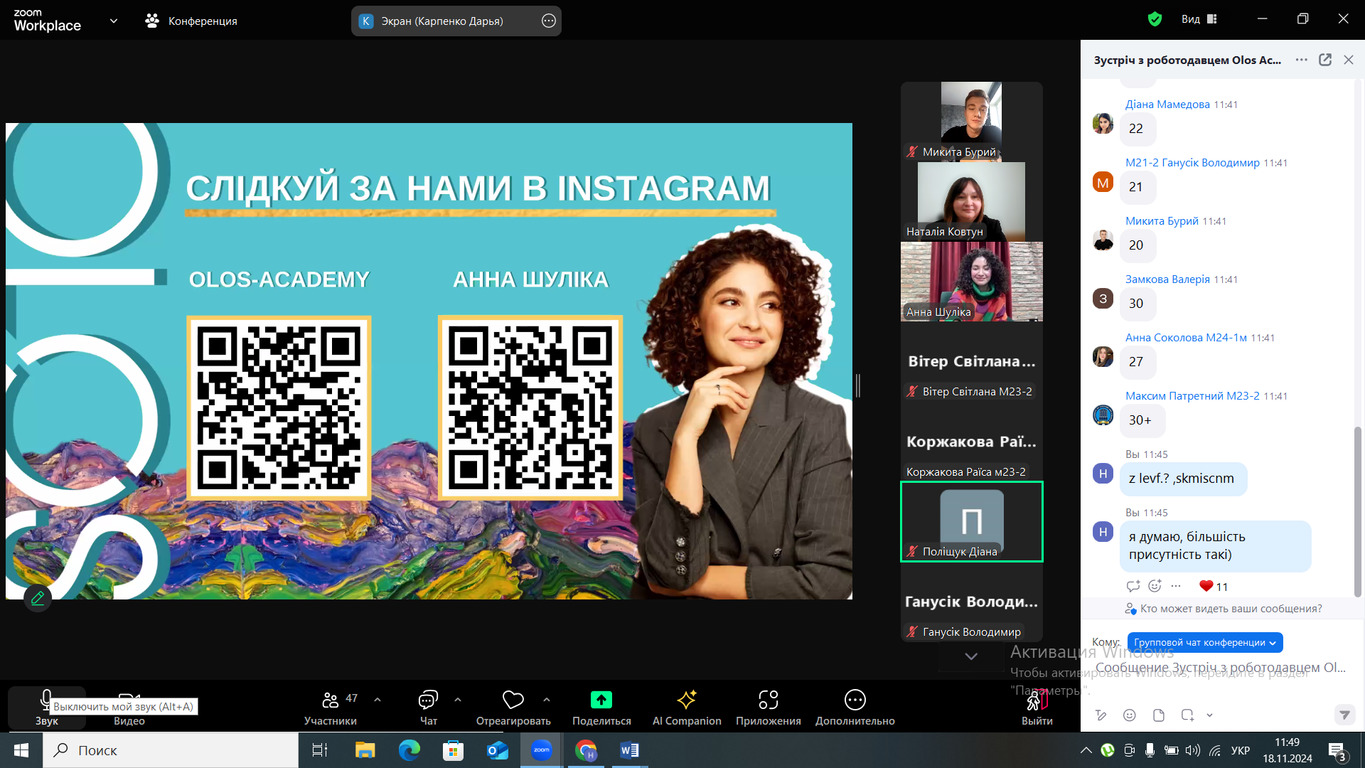
Task: Open chat panel more options ellipsis
Action: [1301, 60]
